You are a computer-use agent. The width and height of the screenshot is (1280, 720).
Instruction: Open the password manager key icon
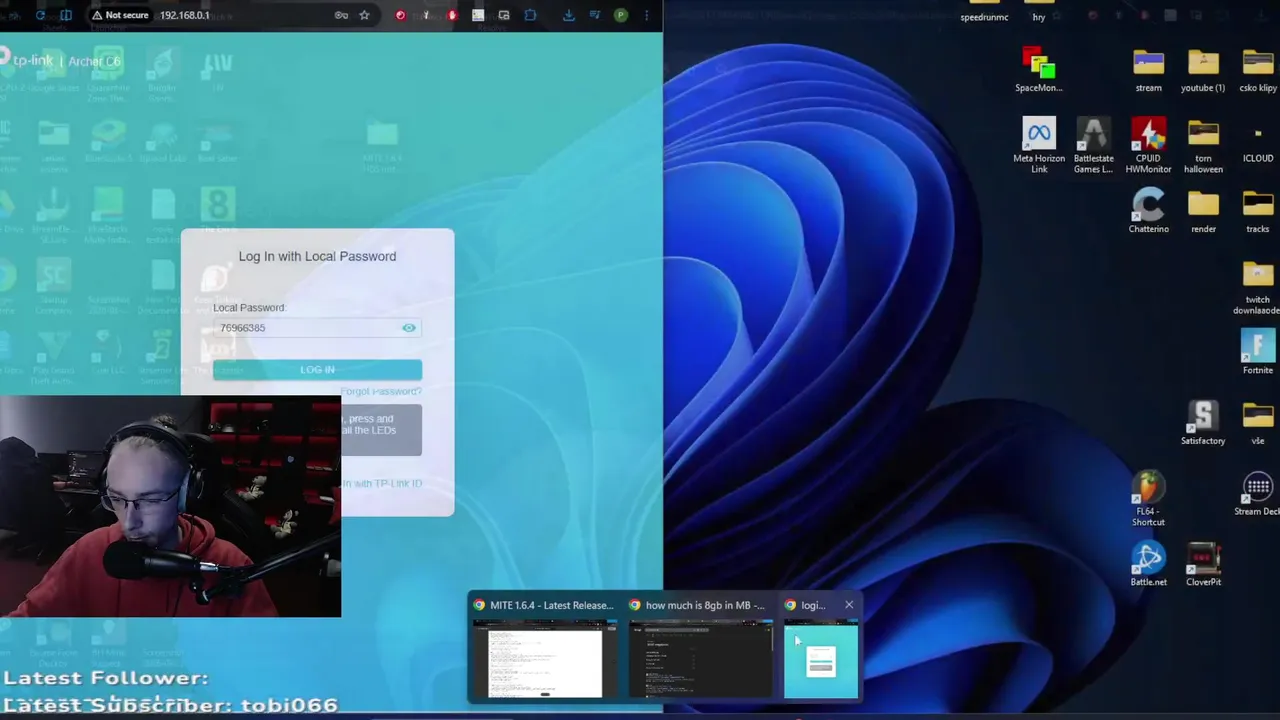click(341, 15)
